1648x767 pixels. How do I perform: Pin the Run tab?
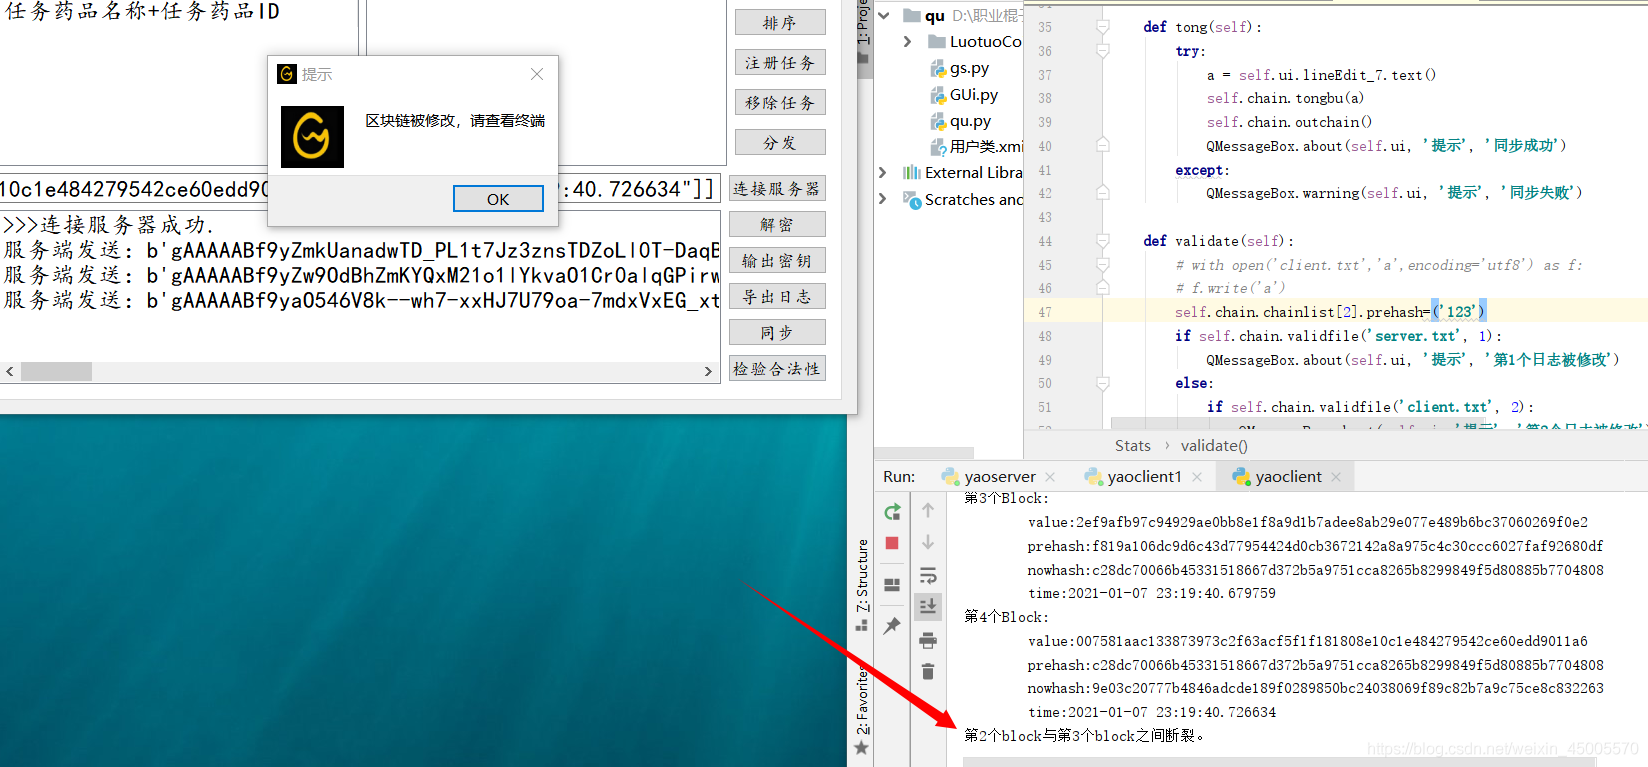pos(892,626)
